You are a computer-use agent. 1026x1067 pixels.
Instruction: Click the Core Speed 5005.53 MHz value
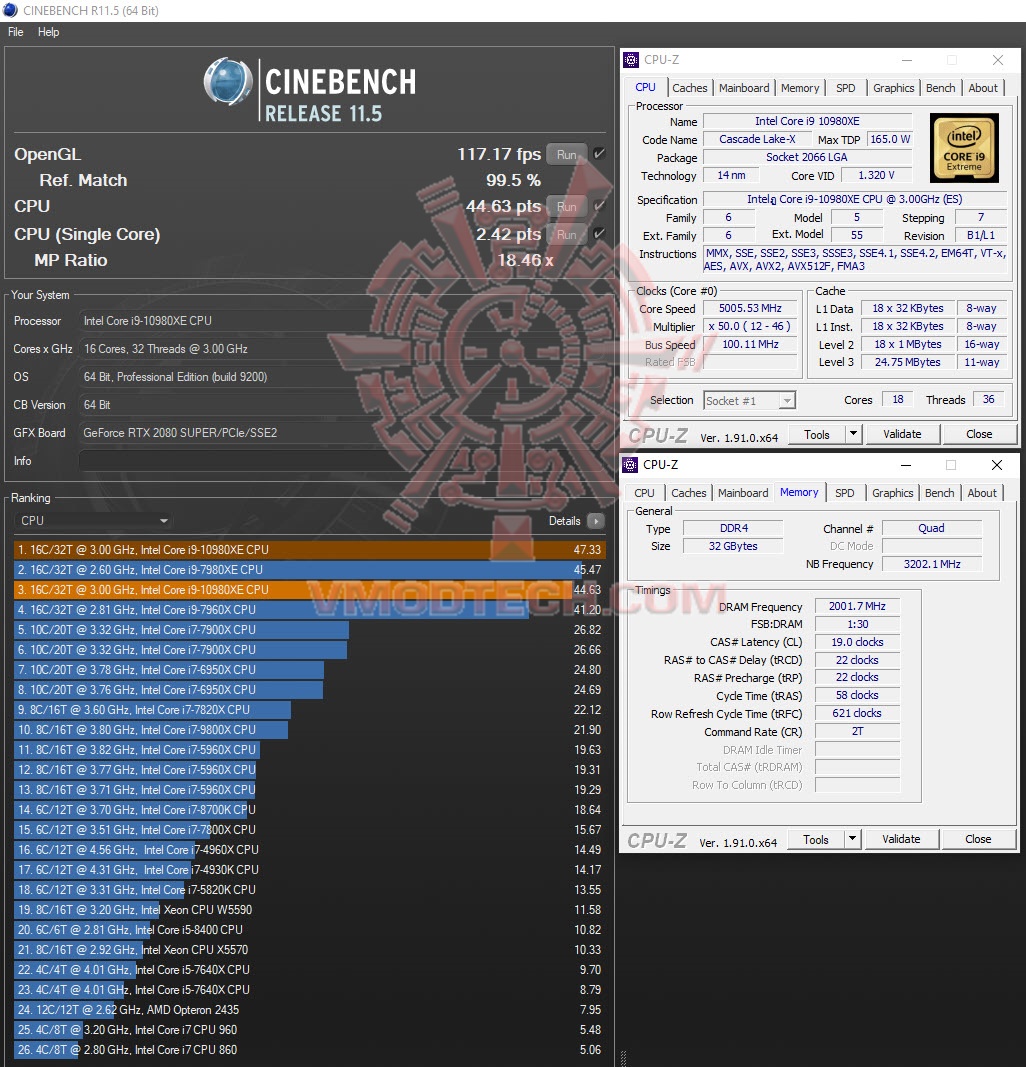[750, 308]
